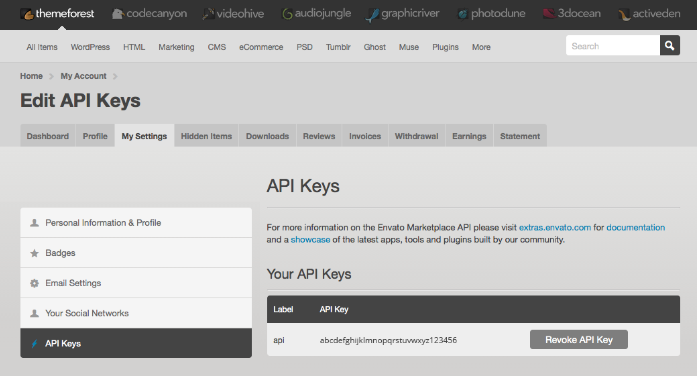
Task: Click the magnifier search button
Action: [x=669, y=45]
